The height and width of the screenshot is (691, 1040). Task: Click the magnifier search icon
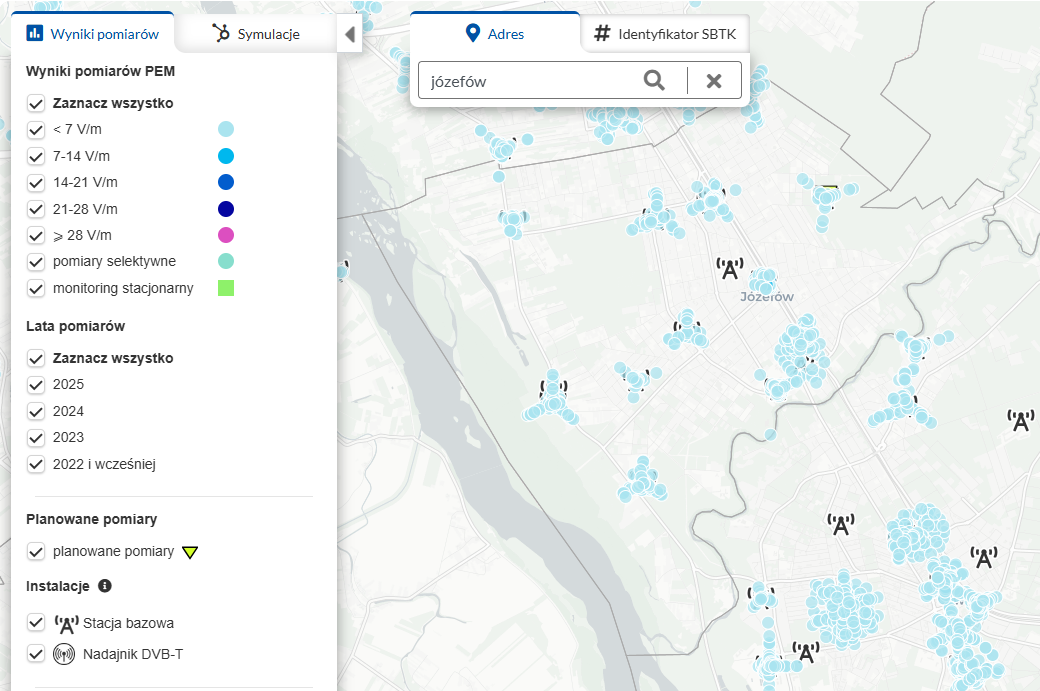pyautogui.click(x=654, y=81)
